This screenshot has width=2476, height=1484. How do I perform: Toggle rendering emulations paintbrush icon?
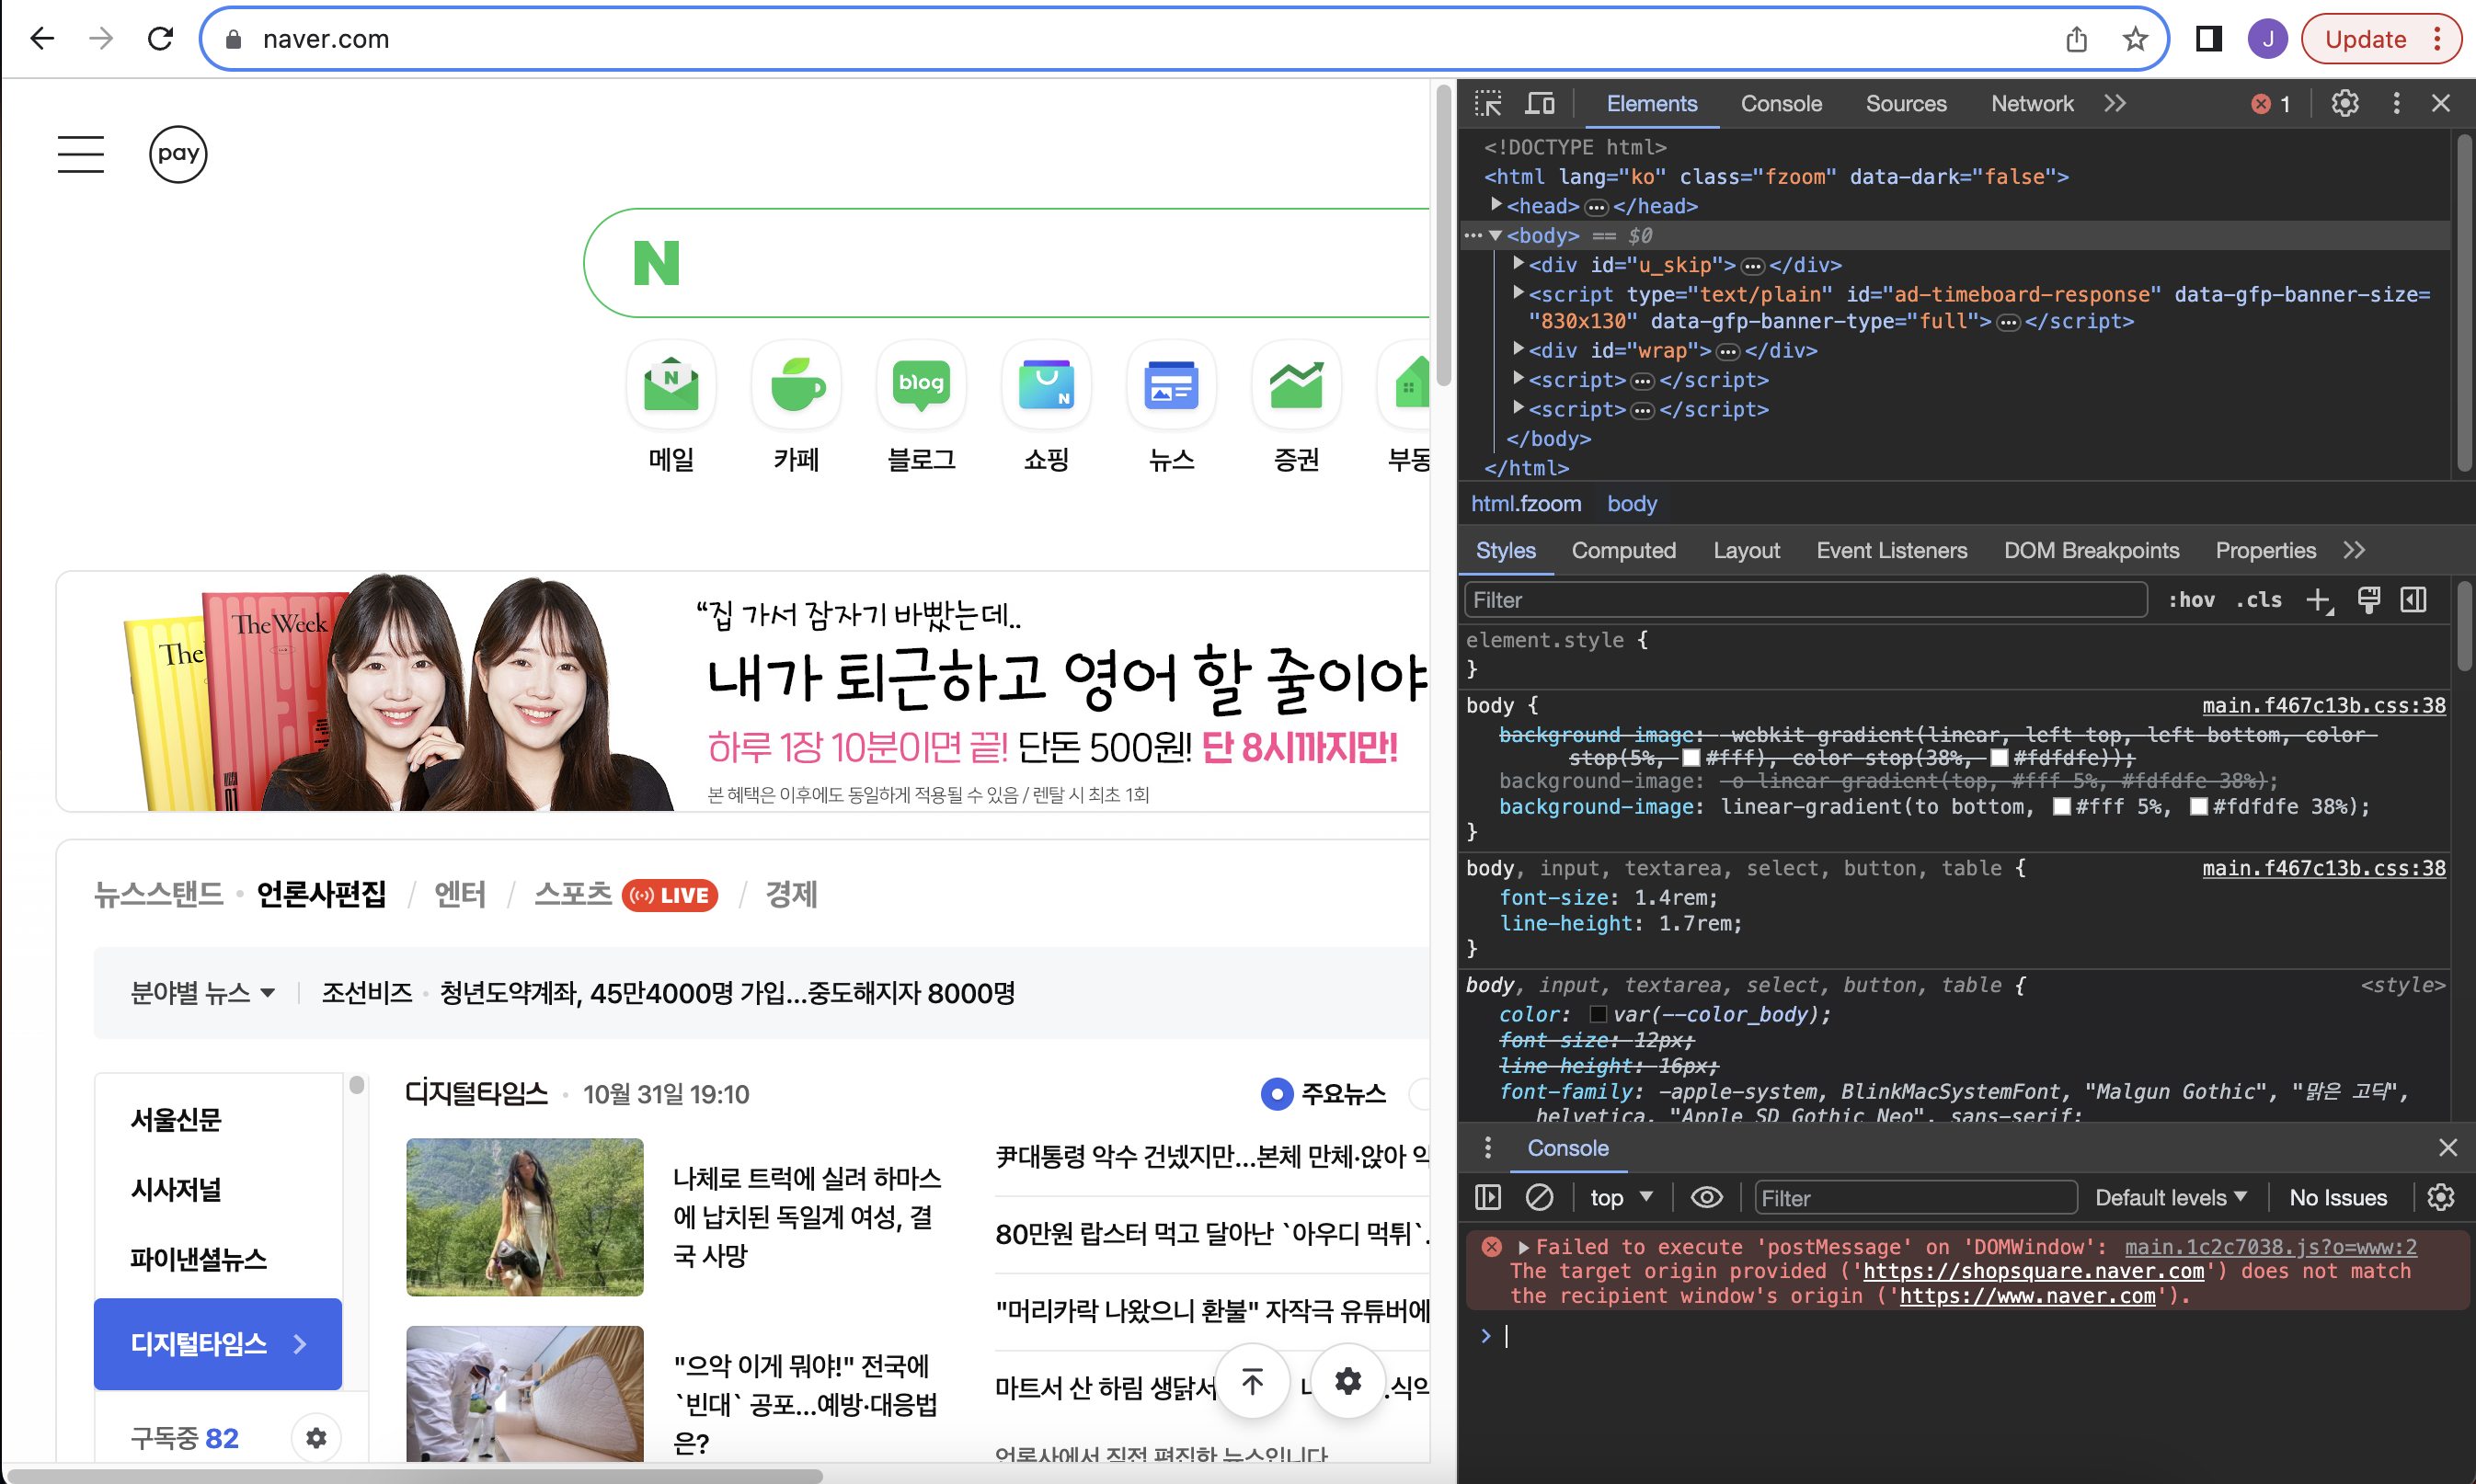[2368, 600]
